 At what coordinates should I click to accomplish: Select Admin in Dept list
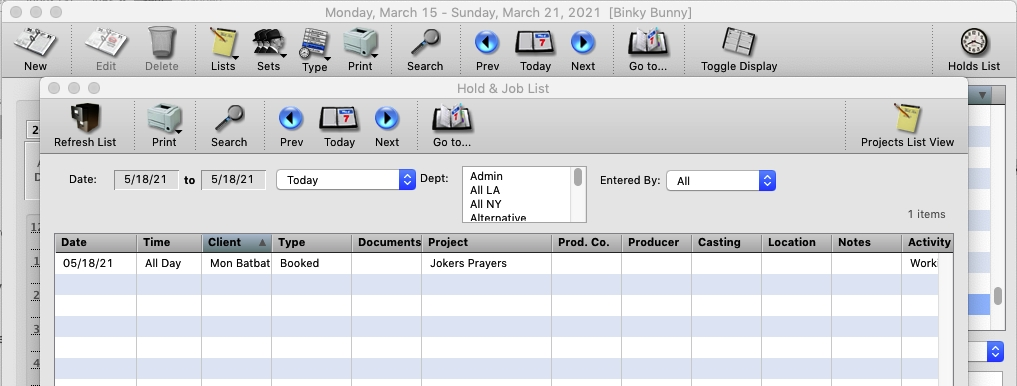(x=486, y=176)
